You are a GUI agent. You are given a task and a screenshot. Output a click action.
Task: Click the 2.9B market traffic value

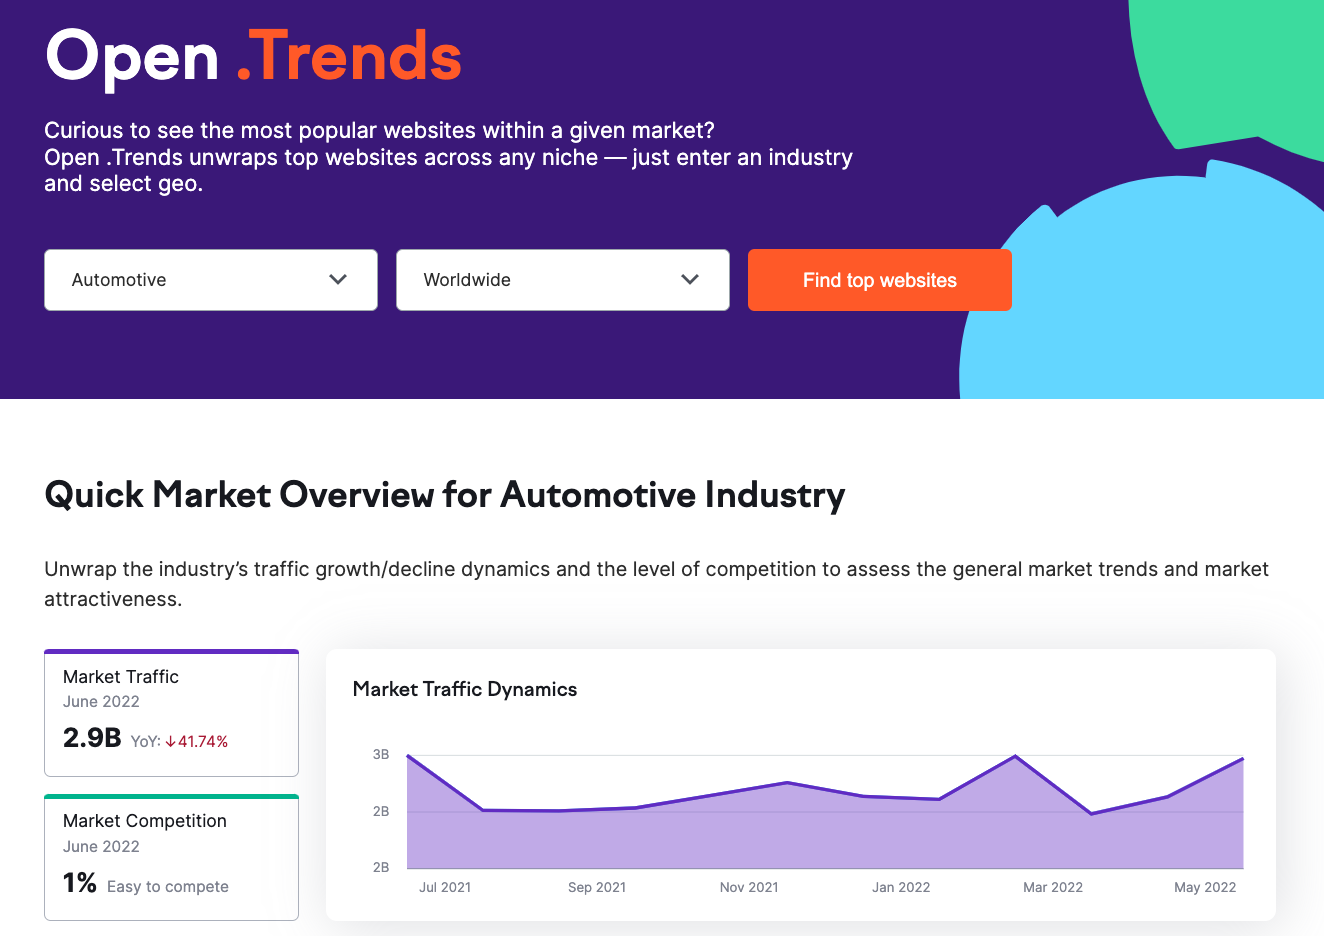pos(92,738)
